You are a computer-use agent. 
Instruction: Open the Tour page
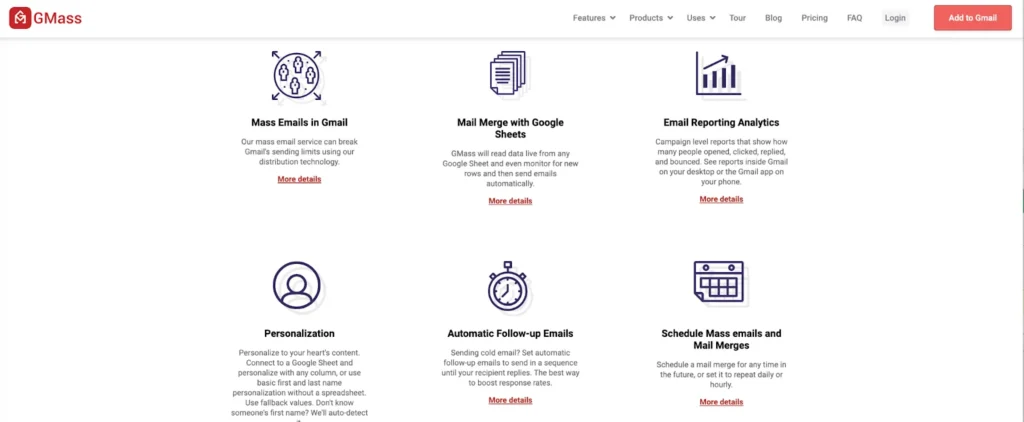click(737, 18)
